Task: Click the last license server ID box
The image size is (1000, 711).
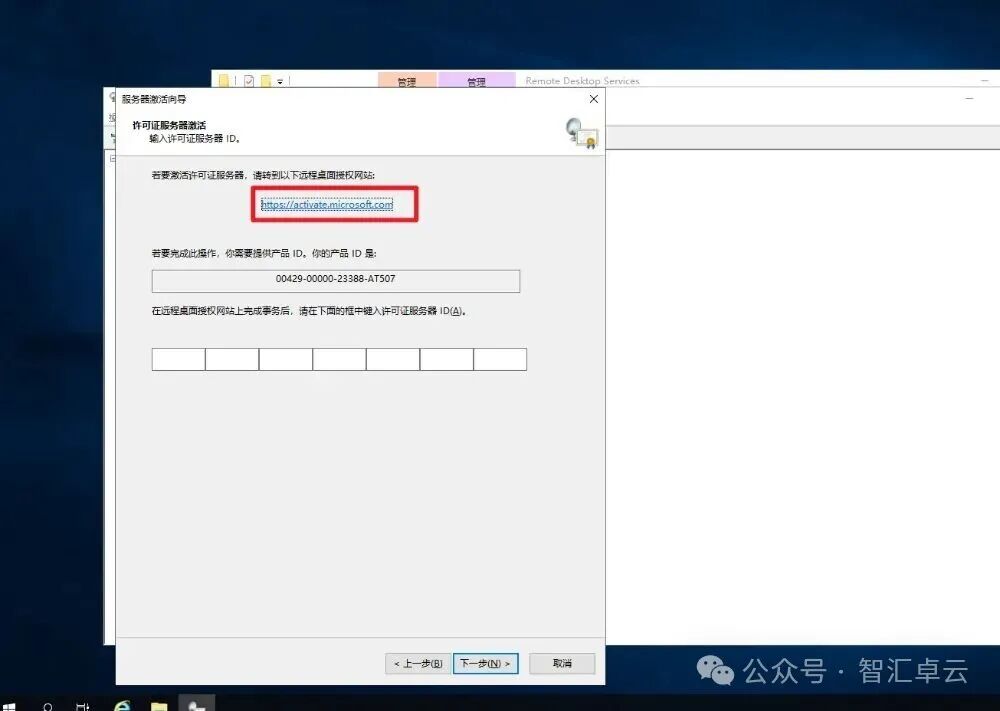Action: tap(500, 359)
